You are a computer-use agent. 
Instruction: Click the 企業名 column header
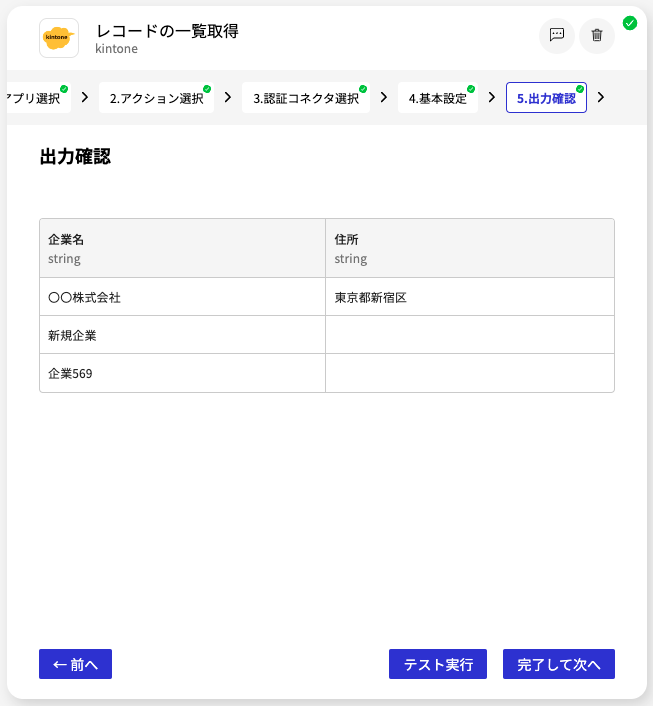pyautogui.click(x=182, y=248)
